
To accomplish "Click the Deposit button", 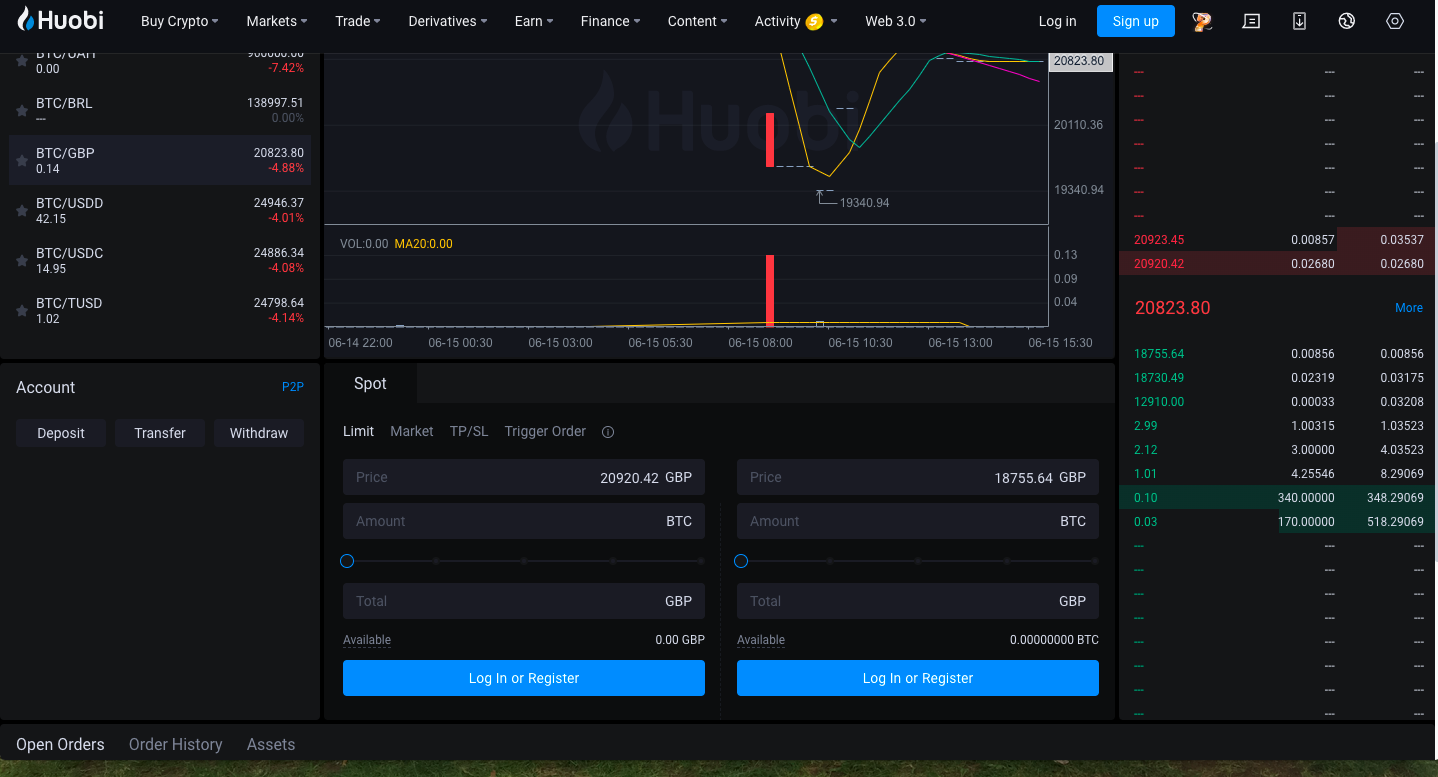I will 61,433.
